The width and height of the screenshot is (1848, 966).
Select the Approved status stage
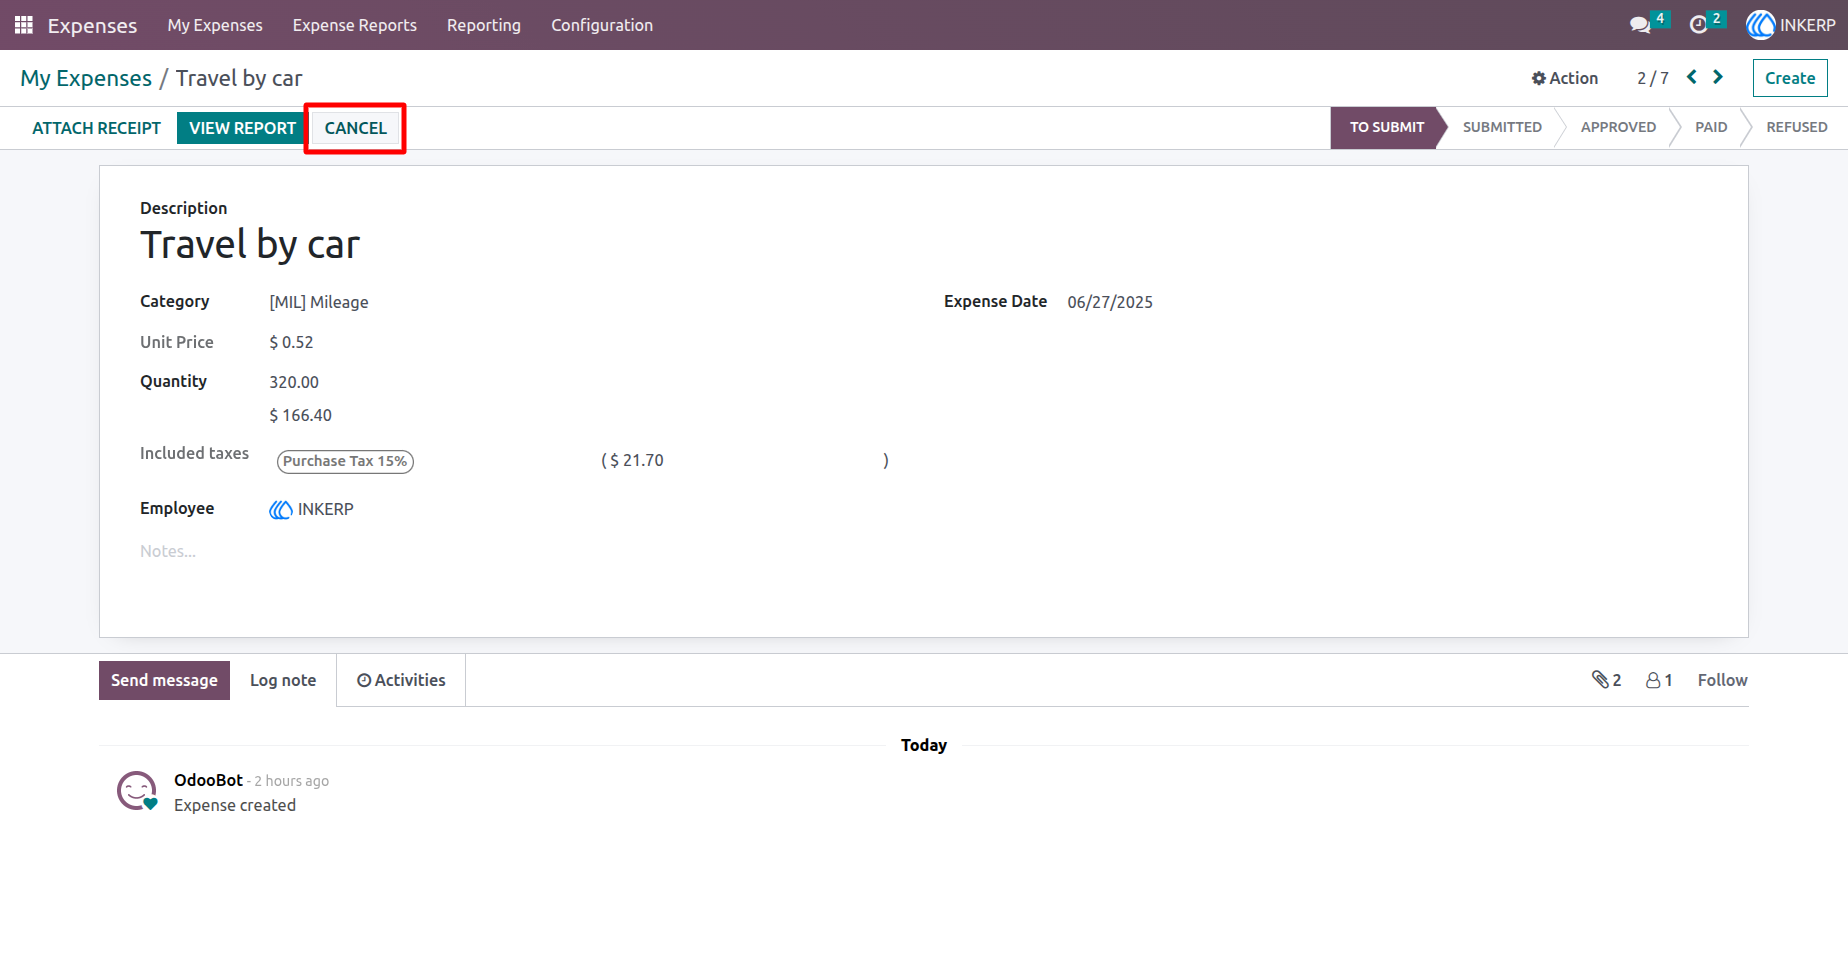point(1618,127)
